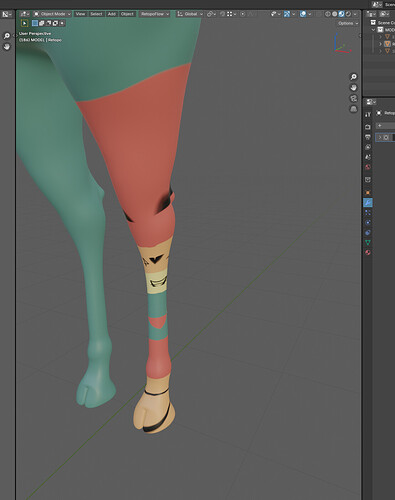Image resolution: width=395 pixels, height=500 pixels.
Task: Open the scene selector icon at top
Action: [x=377, y=4]
